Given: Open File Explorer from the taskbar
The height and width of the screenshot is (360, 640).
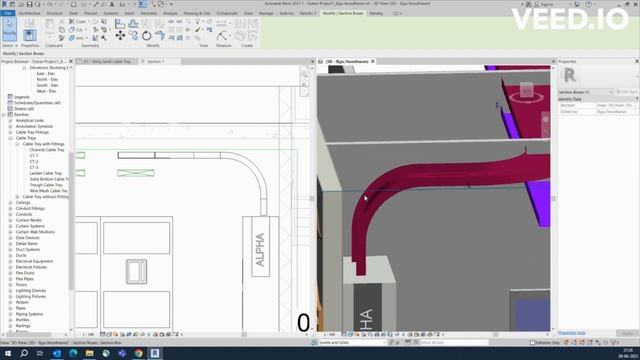Looking at the screenshot, I should click(x=89, y=353).
